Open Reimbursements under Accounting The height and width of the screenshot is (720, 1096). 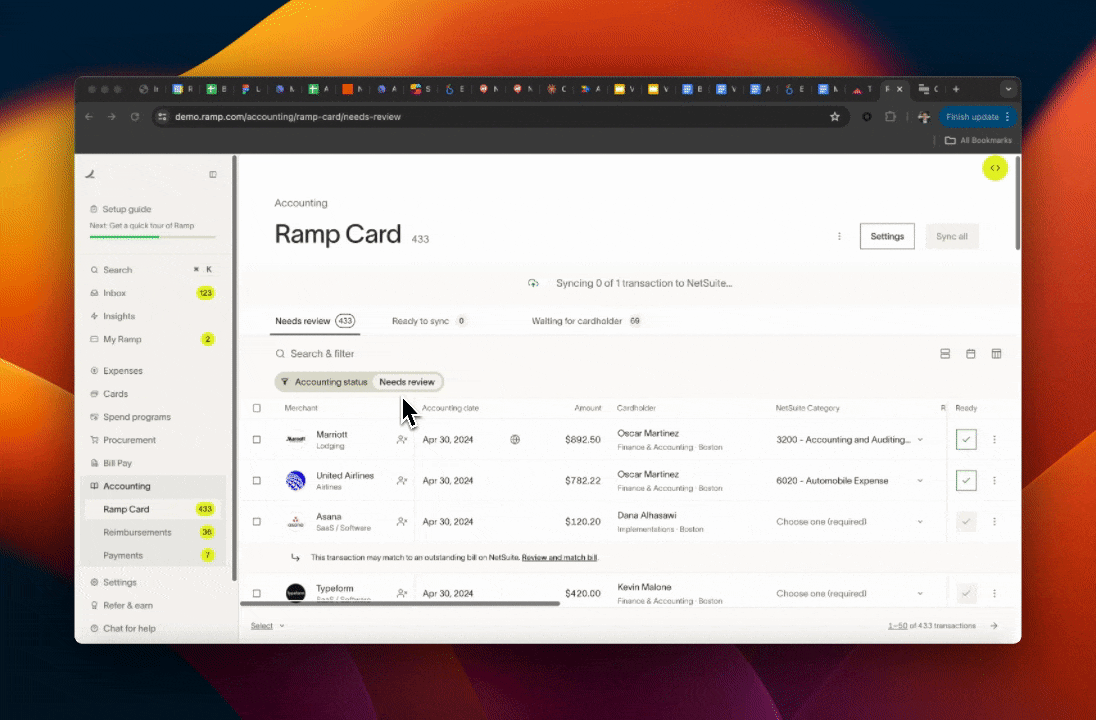(137, 532)
